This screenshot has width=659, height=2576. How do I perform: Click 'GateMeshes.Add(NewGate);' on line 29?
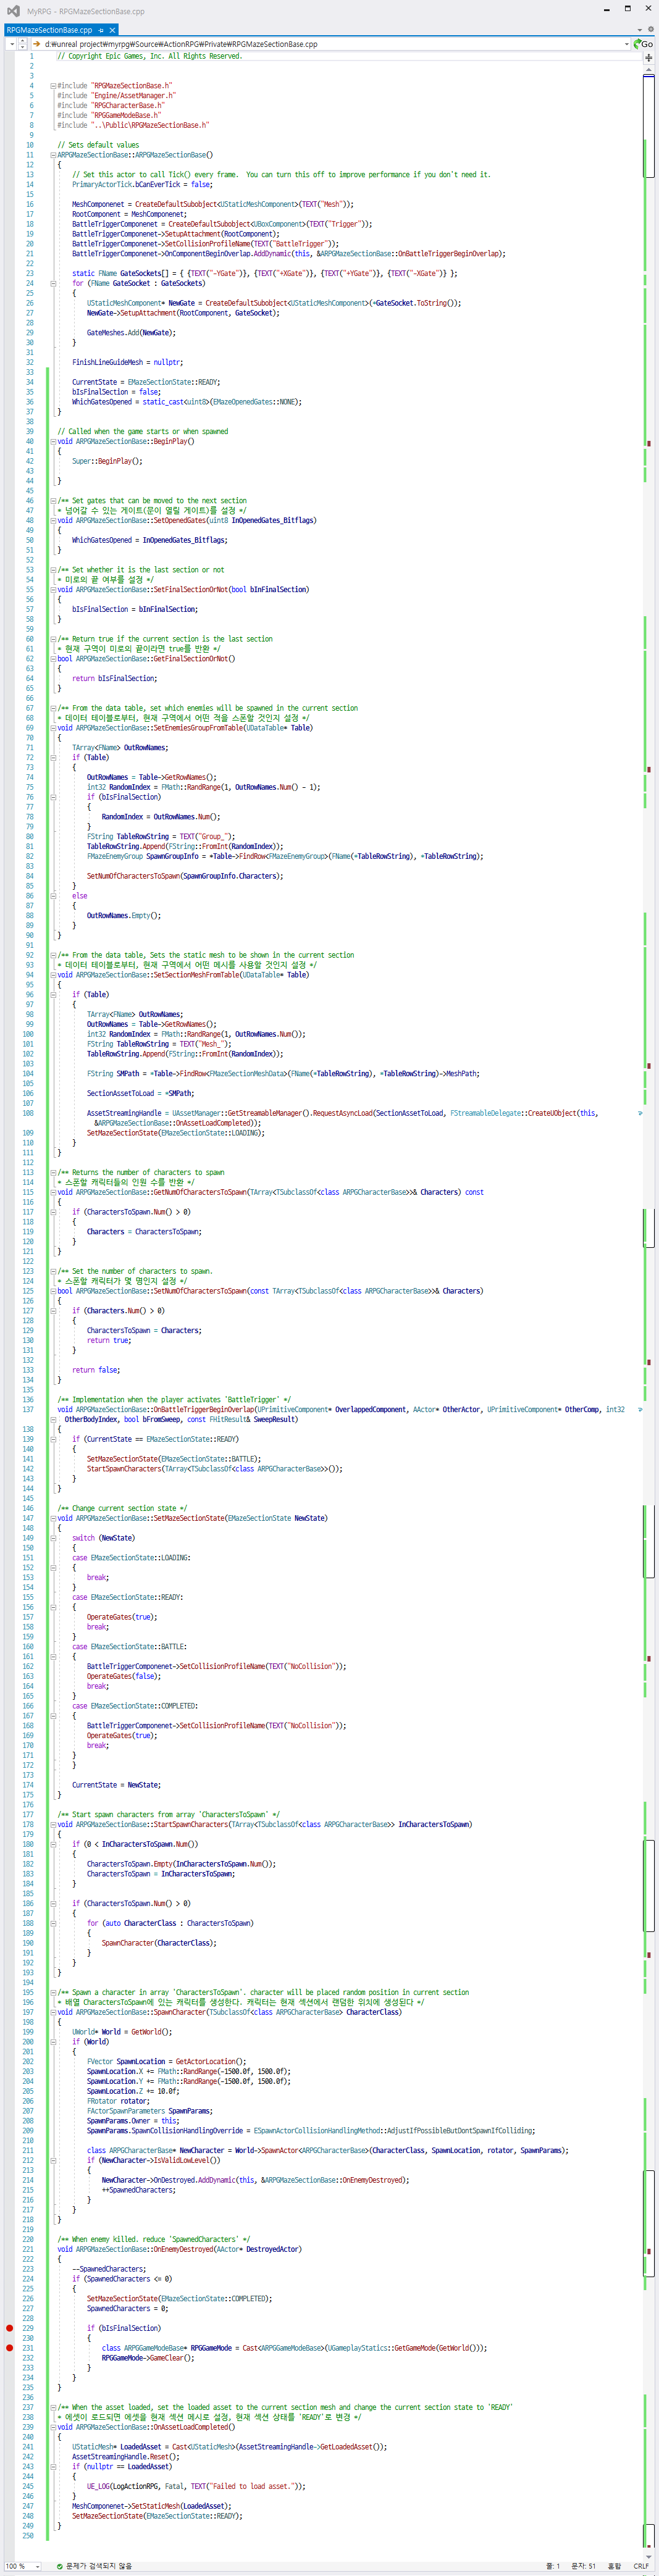point(131,332)
